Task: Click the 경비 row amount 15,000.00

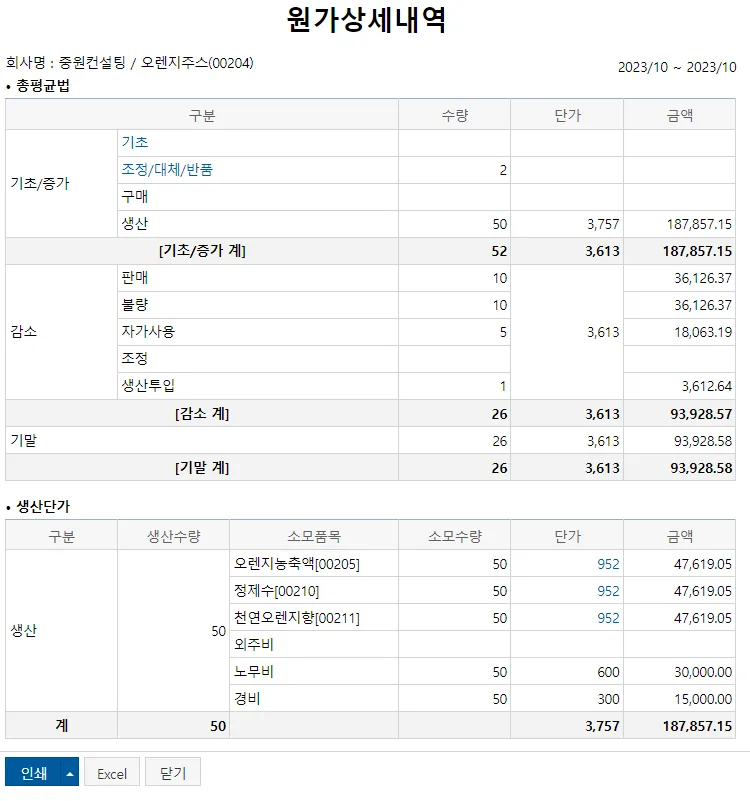Action: [x=703, y=699]
